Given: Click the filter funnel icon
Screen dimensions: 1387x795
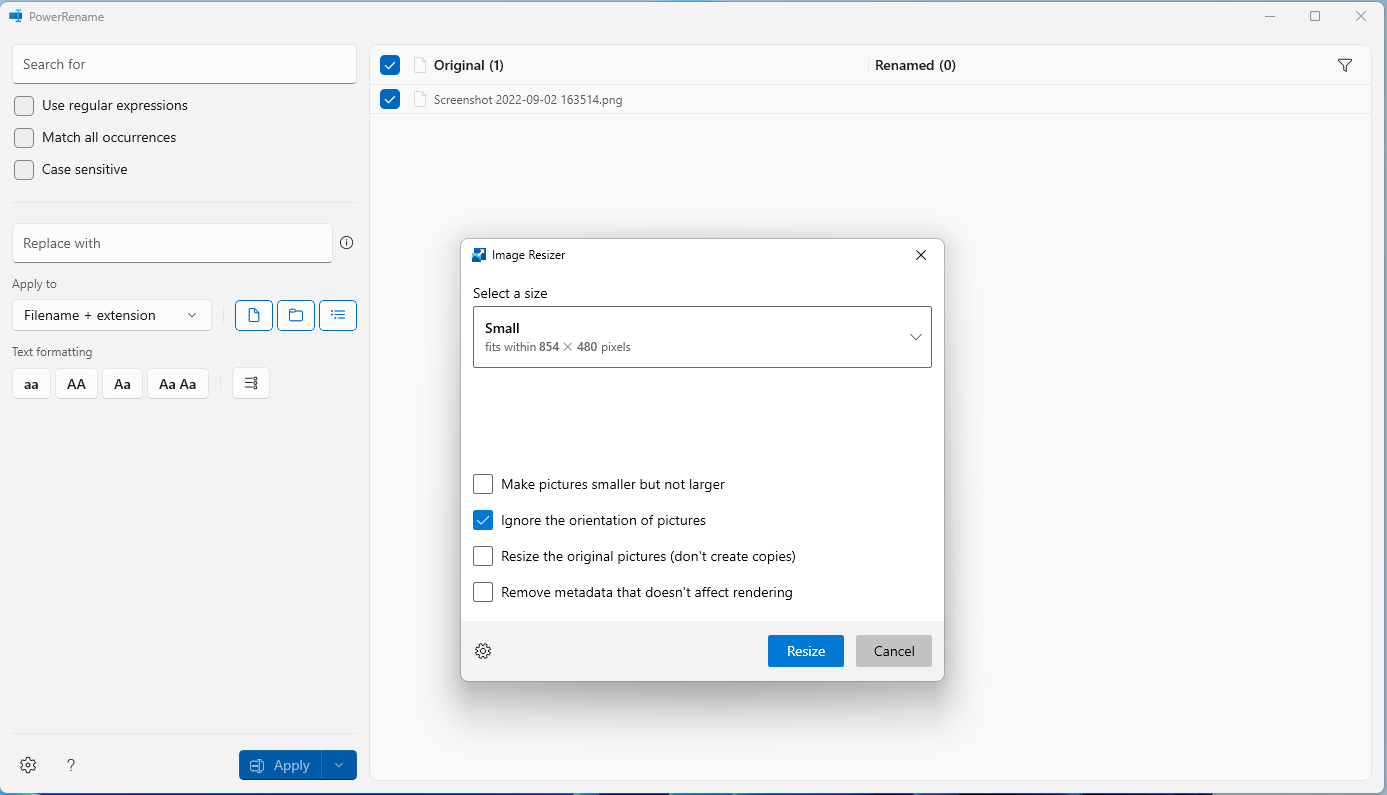Looking at the screenshot, I should (x=1345, y=65).
